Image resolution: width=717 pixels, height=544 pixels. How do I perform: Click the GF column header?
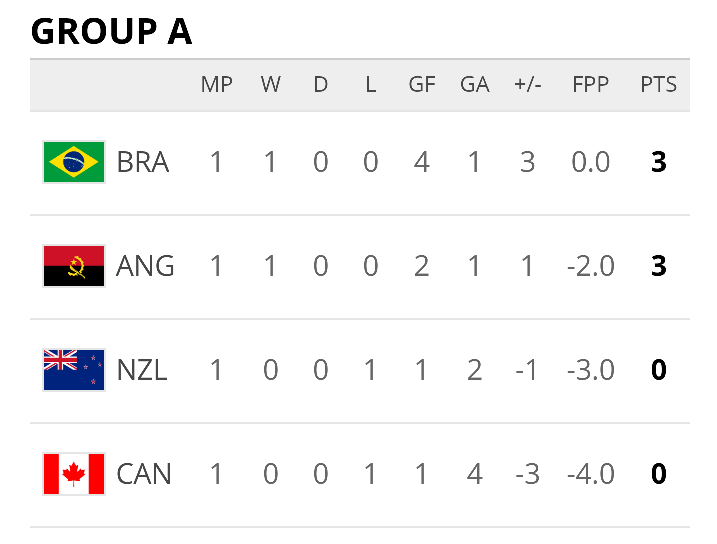[422, 85]
